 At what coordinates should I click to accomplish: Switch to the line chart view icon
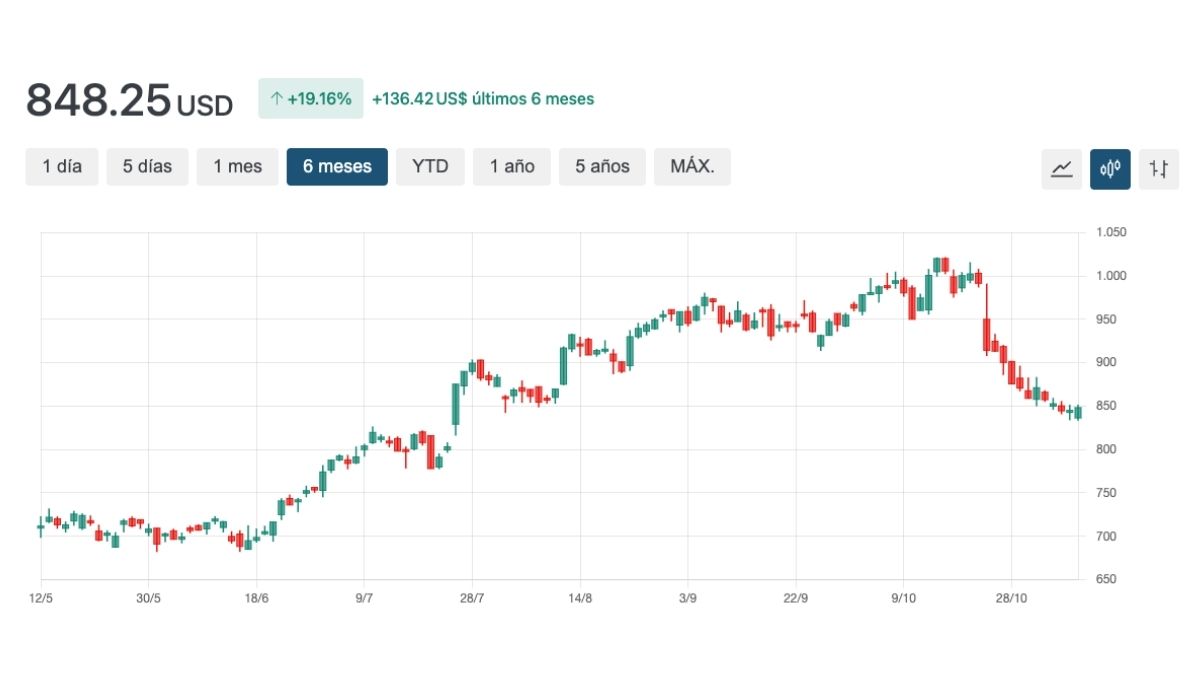pyautogui.click(x=1061, y=168)
